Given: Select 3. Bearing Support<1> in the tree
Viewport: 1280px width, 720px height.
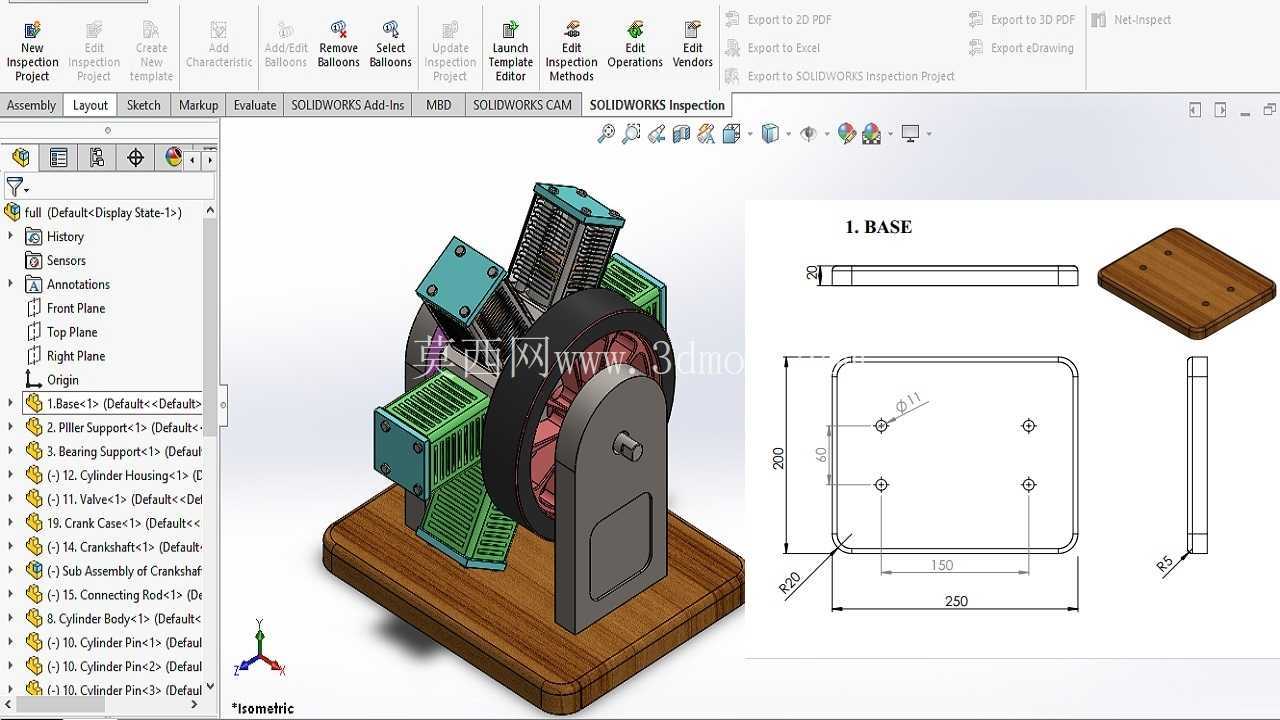Looking at the screenshot, I should point(114,451).
